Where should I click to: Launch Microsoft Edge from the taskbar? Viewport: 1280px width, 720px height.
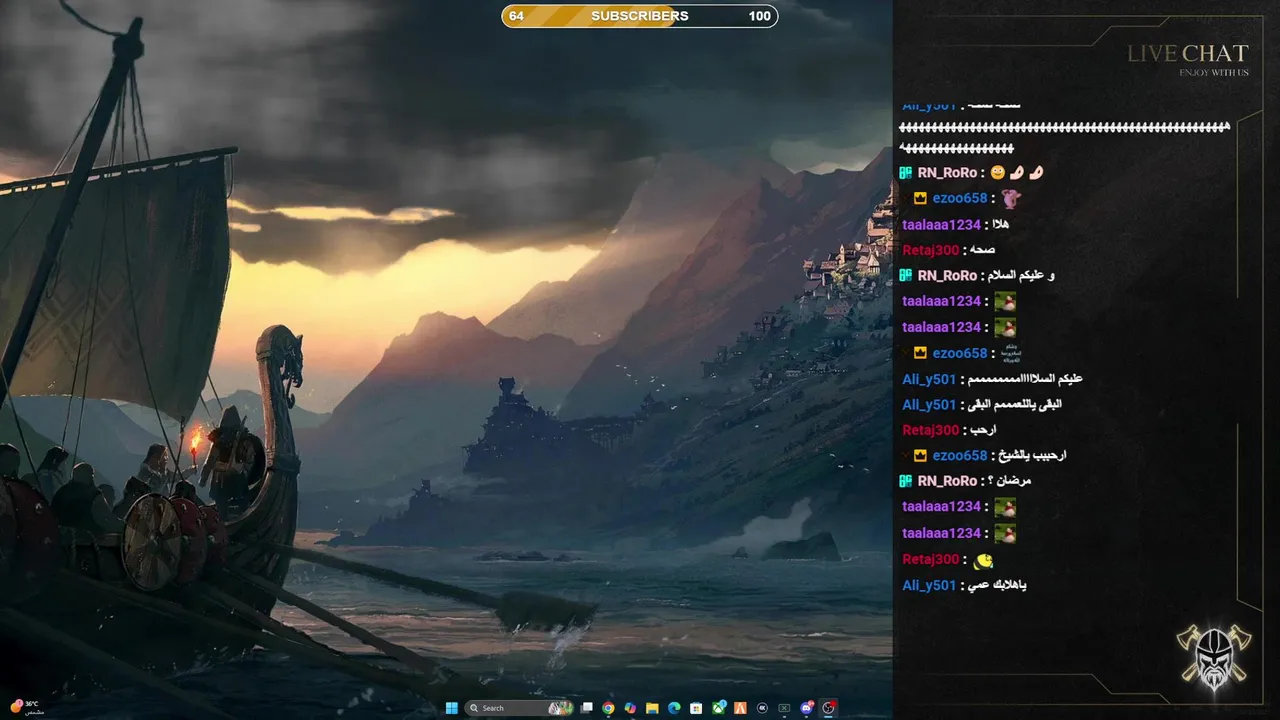point(674,708)
